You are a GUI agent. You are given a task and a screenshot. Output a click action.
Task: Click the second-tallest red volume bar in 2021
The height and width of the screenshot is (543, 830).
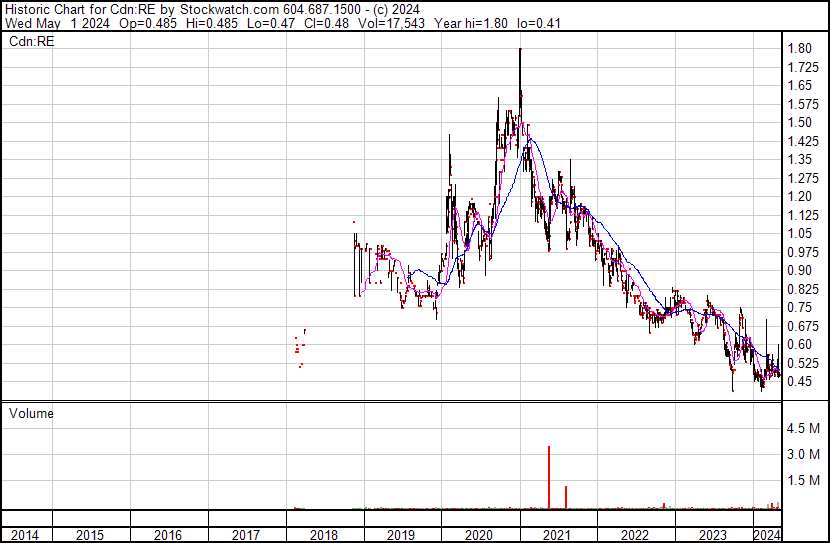point(566,497)
